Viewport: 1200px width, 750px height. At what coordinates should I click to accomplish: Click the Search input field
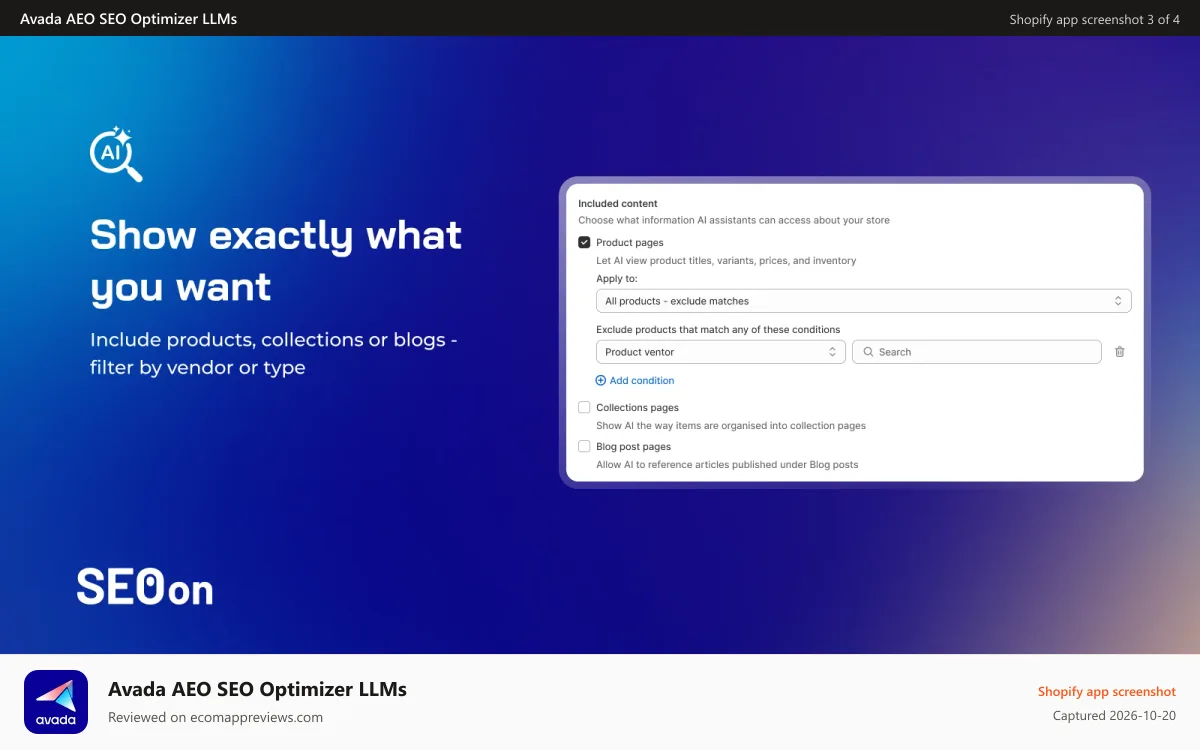(976, 352)
